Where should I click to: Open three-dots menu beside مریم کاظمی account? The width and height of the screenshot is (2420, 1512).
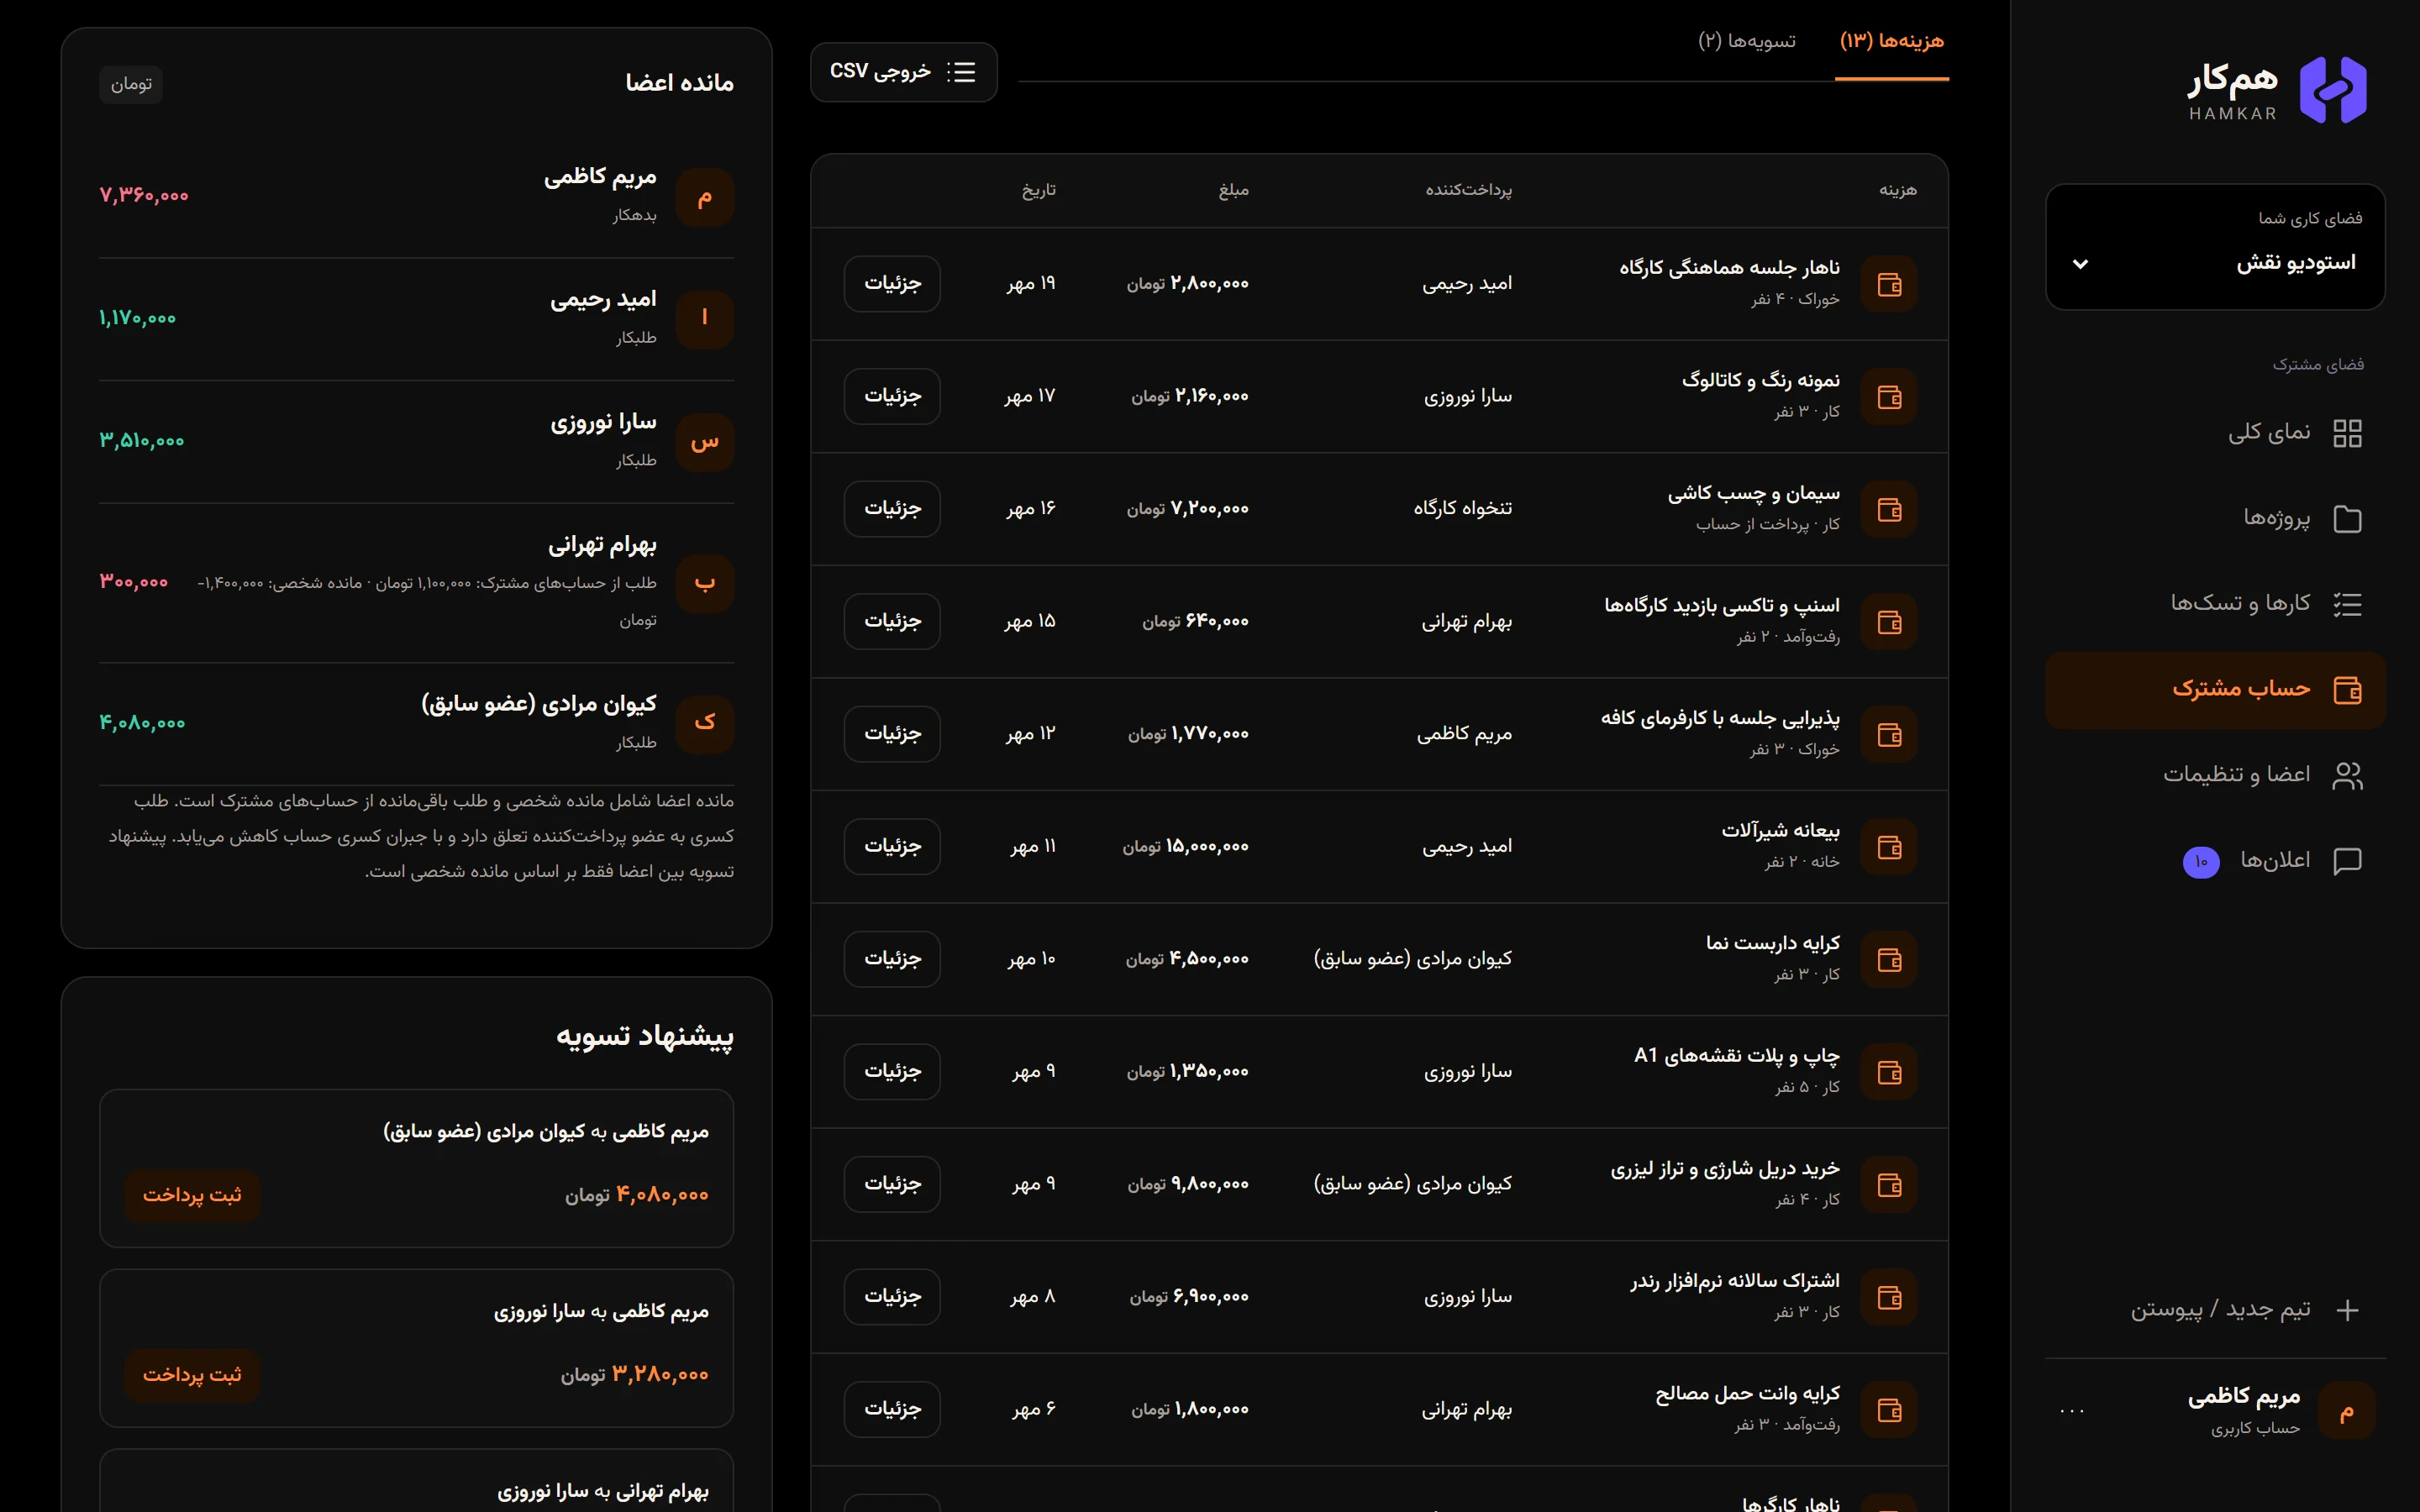2072,1411
